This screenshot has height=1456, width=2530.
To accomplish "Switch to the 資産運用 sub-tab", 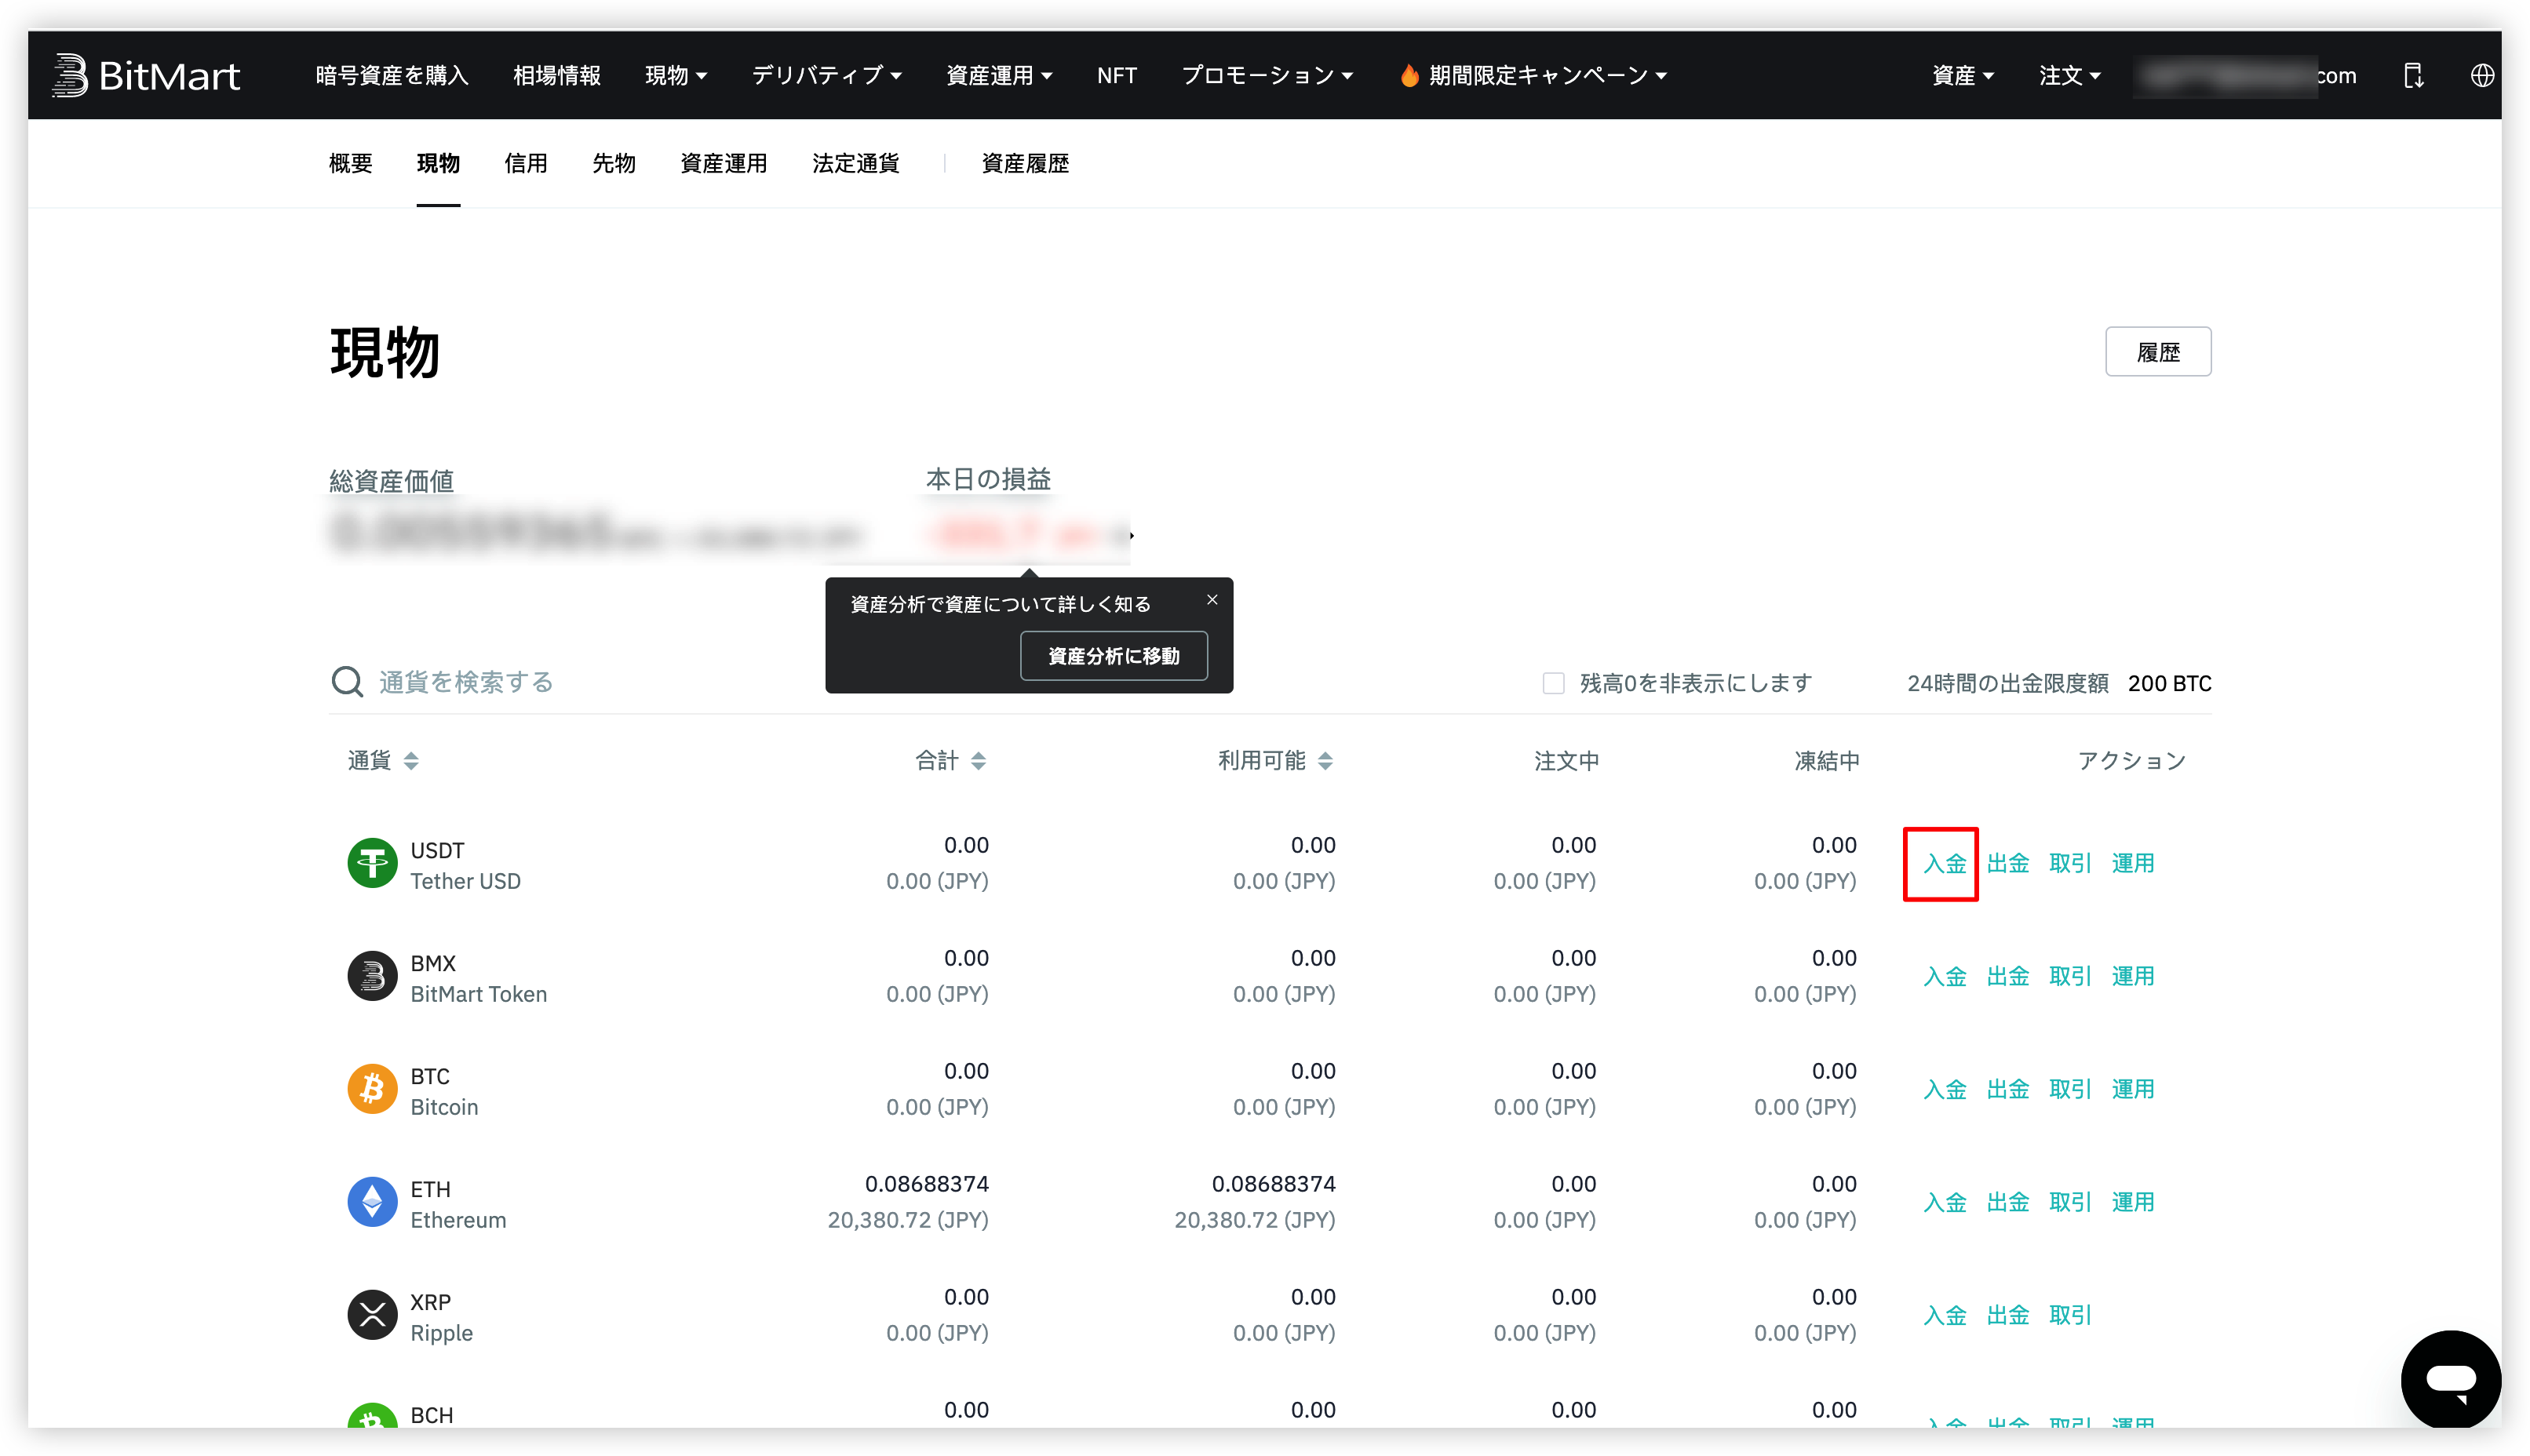I will (724, 163).
